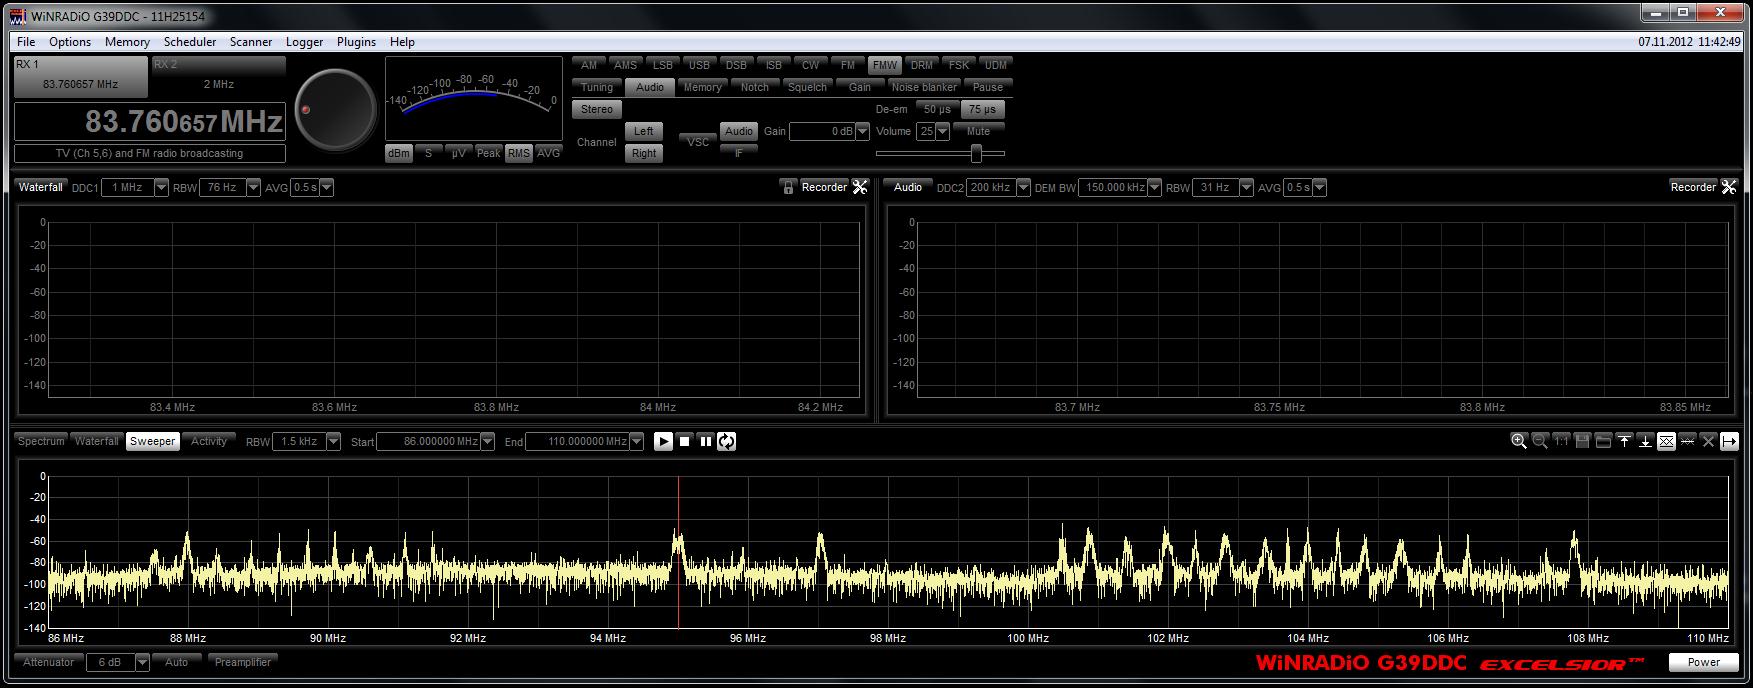This screenshot has height=688, width=1753.
Task: Switch meter units to dBm
Action: pos(399,153)
